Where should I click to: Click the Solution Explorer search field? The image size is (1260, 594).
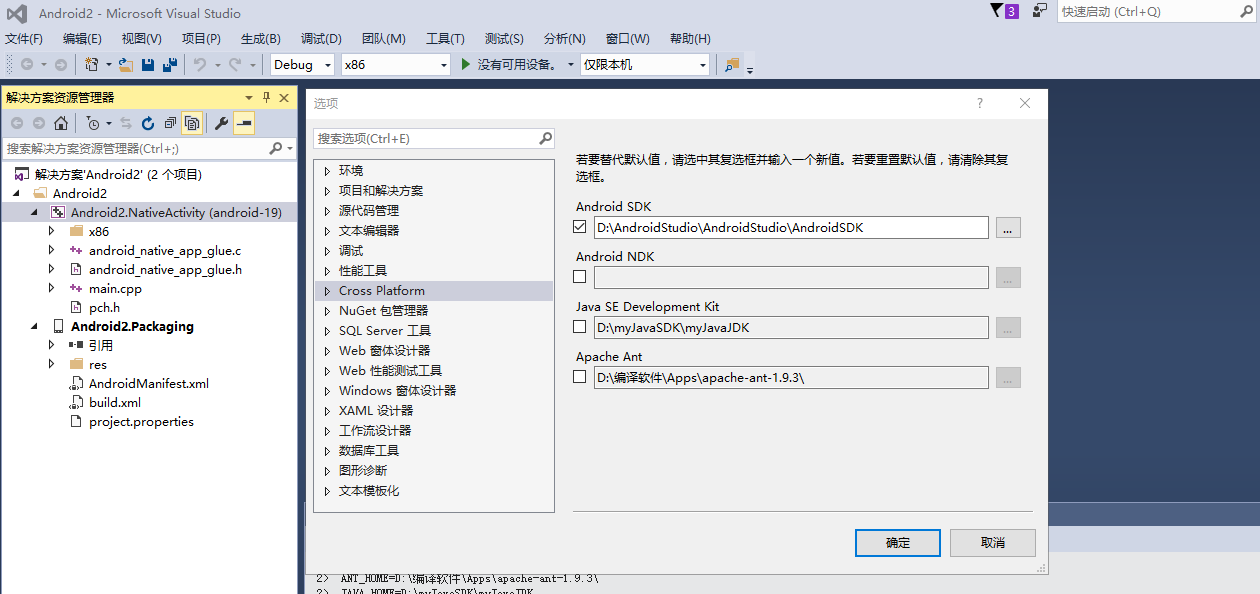(x=150, y=148)
